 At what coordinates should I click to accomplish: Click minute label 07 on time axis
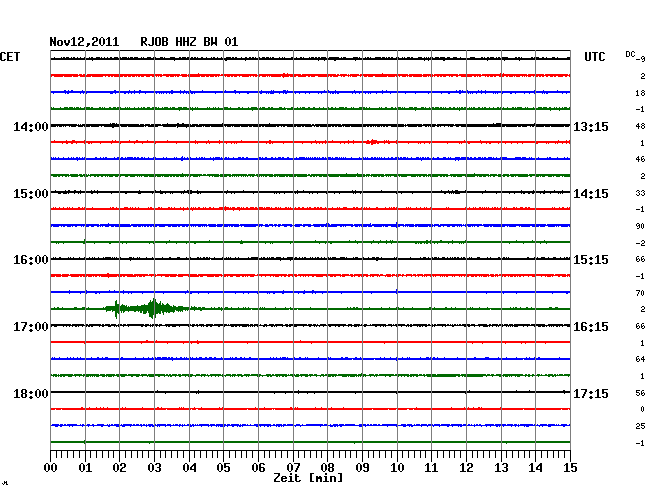[x=293, y=468]
